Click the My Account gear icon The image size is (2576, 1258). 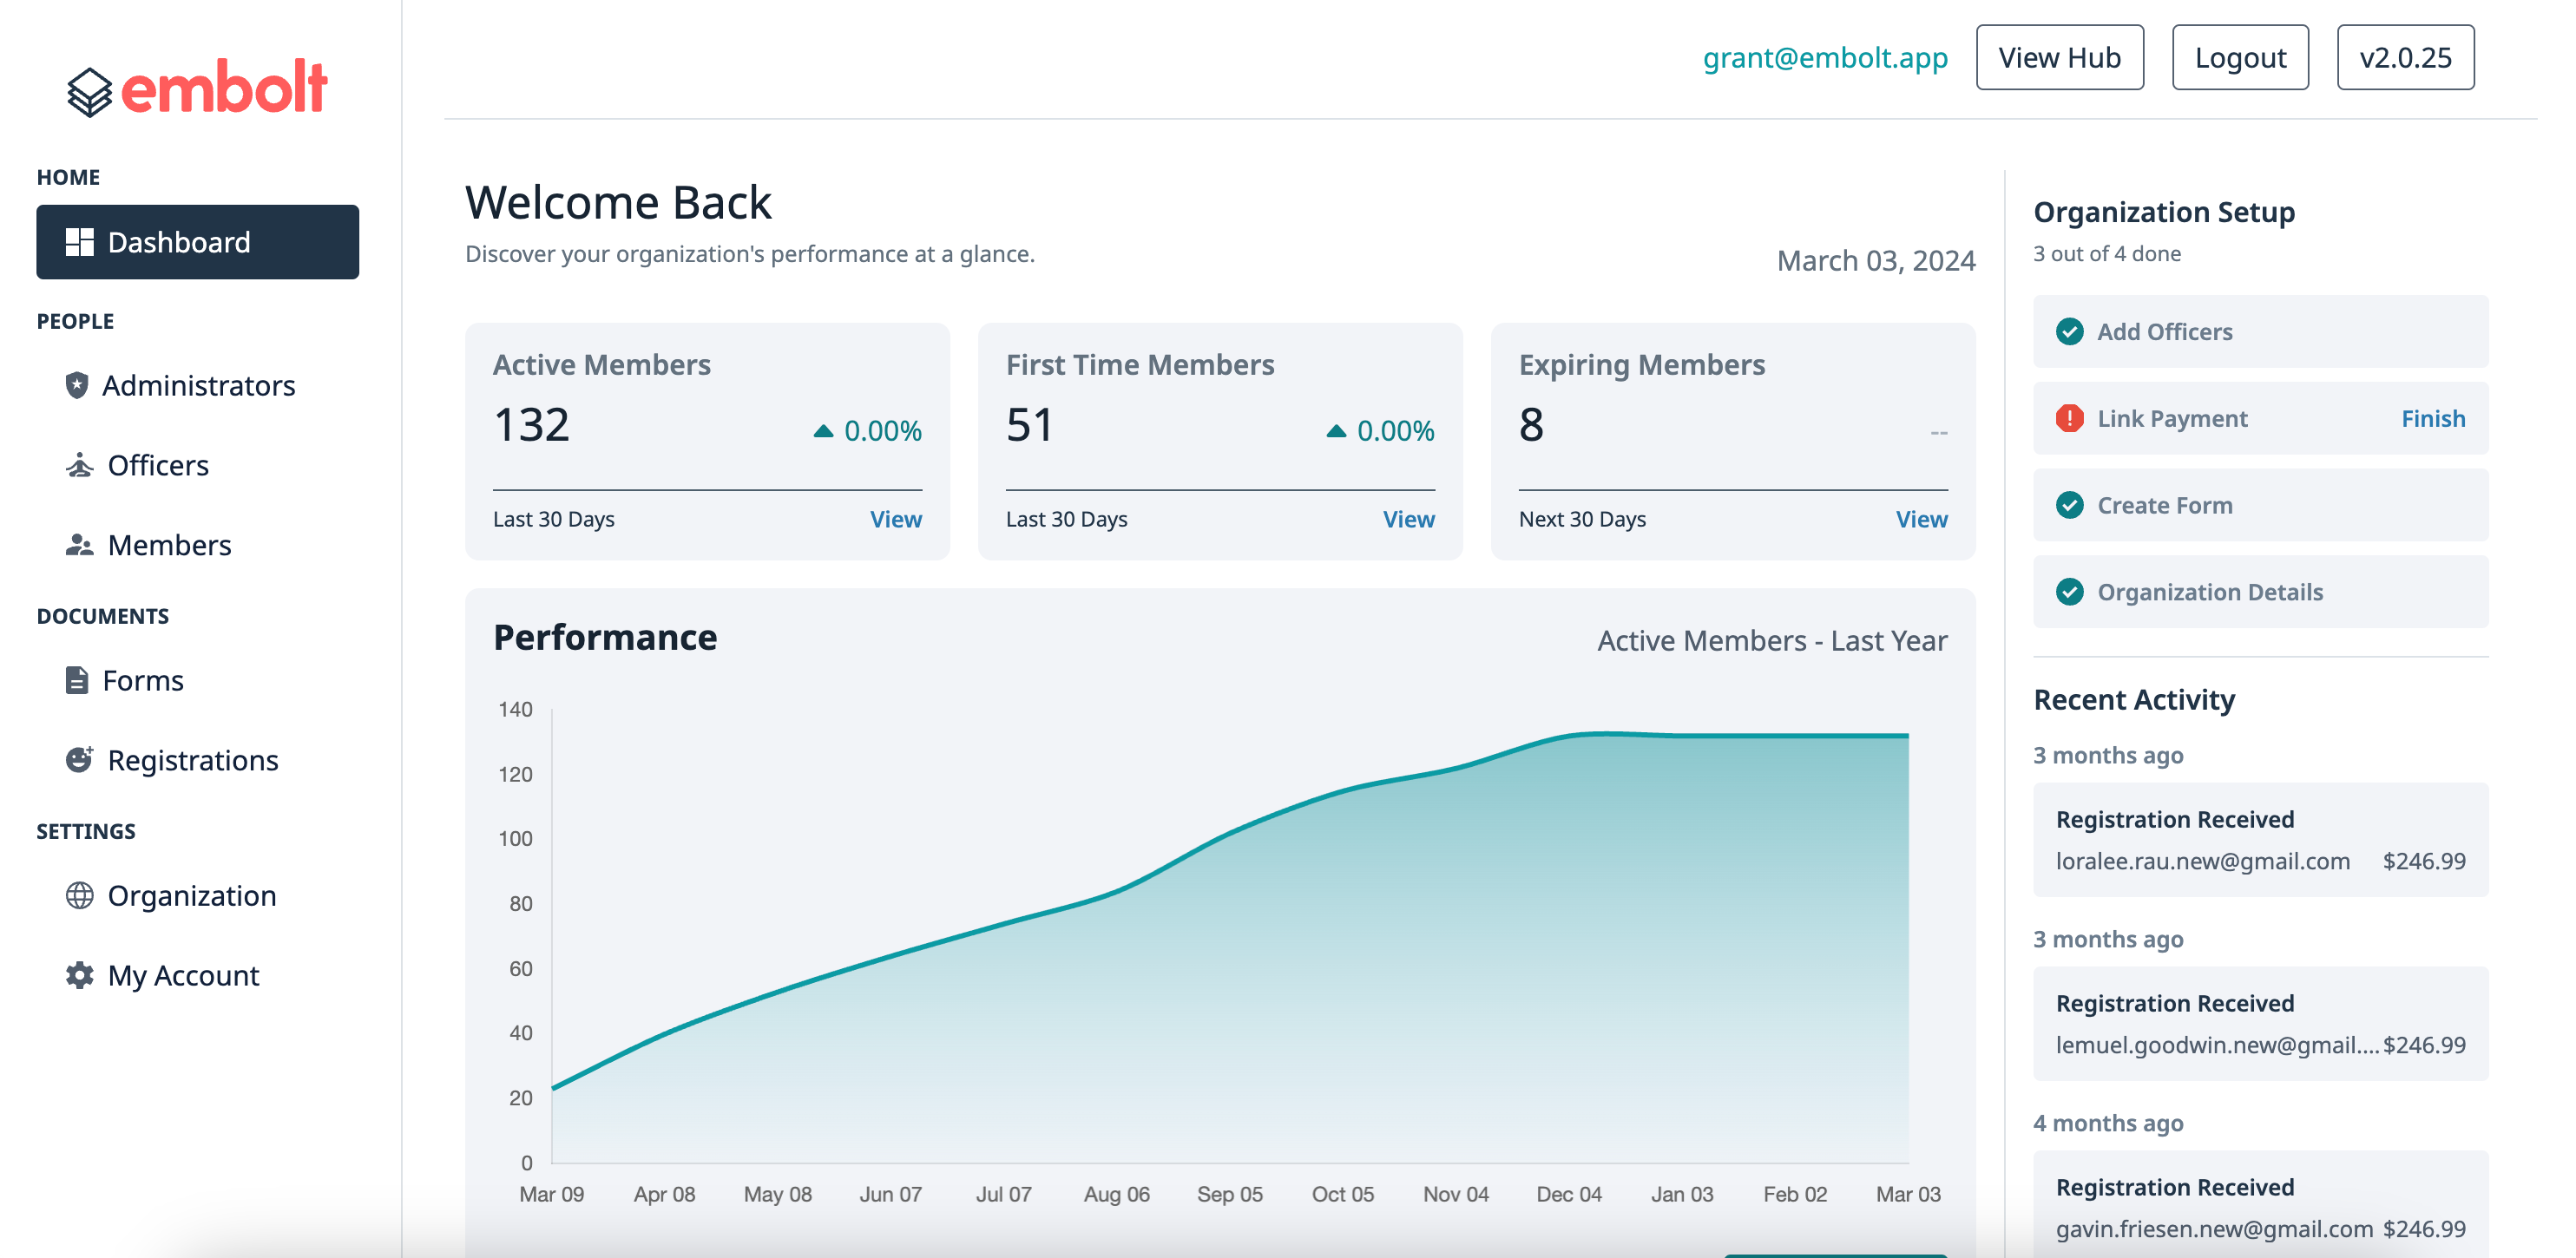(79, 975)
